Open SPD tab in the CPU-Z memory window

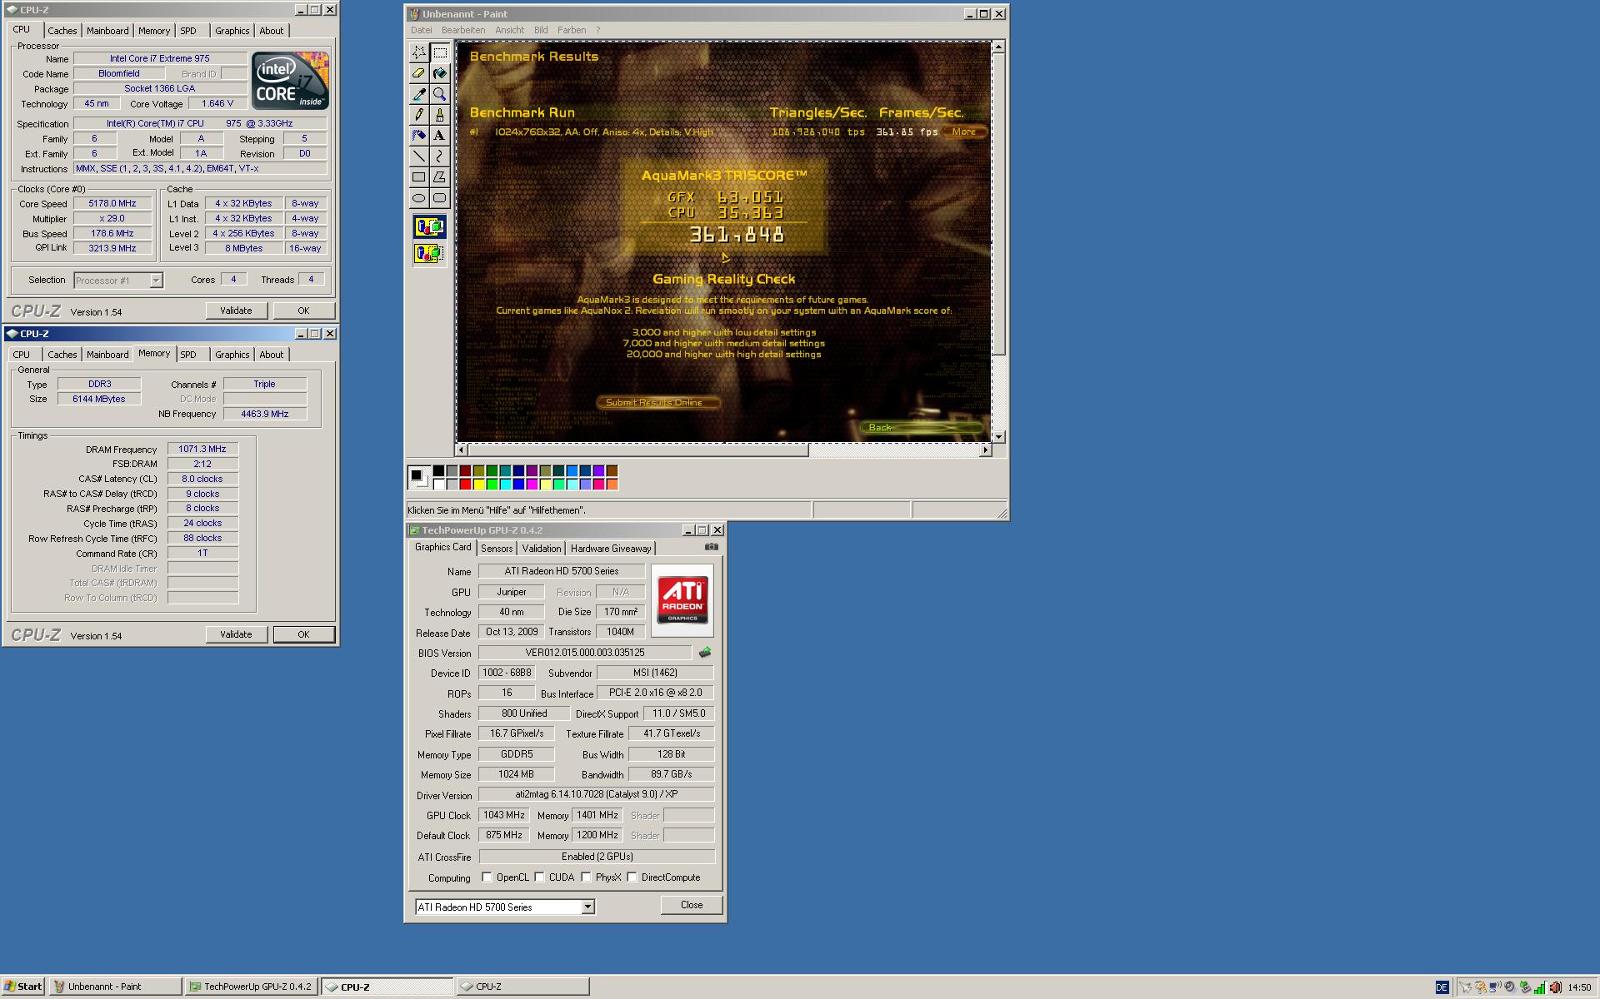pyautogui.click(x=188, y=355)
